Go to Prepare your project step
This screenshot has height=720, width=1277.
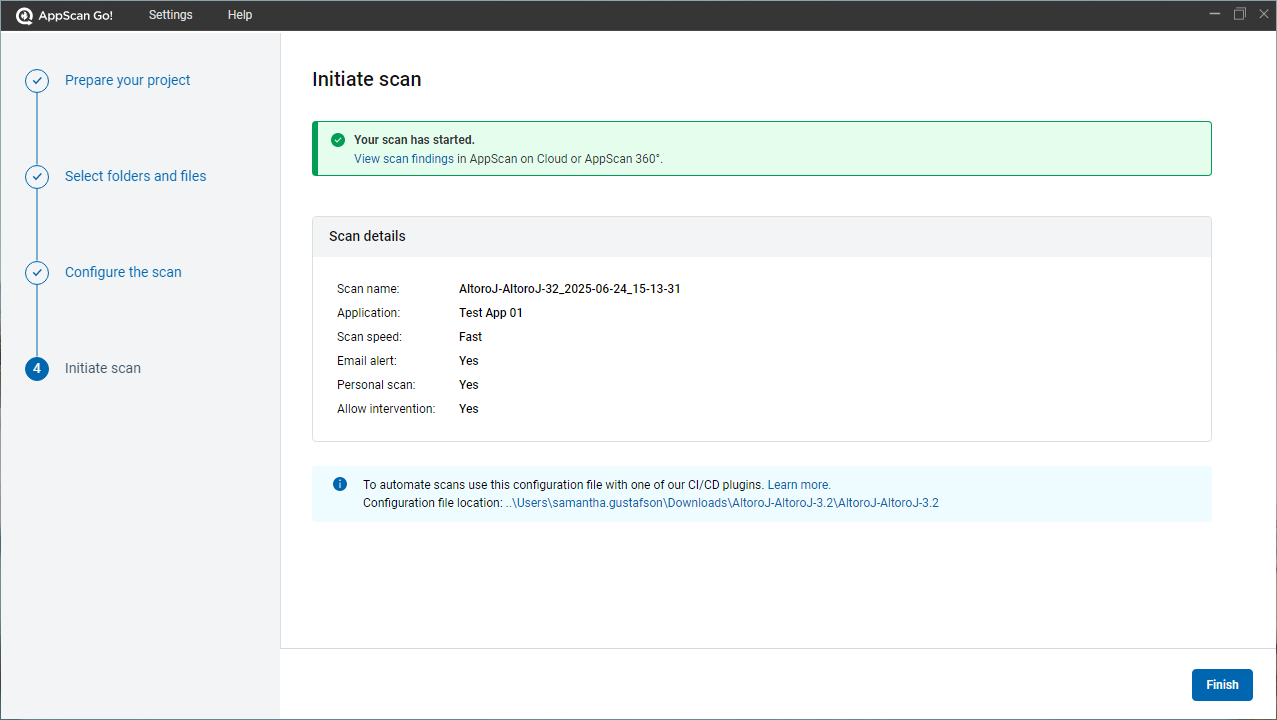point(127,80)
